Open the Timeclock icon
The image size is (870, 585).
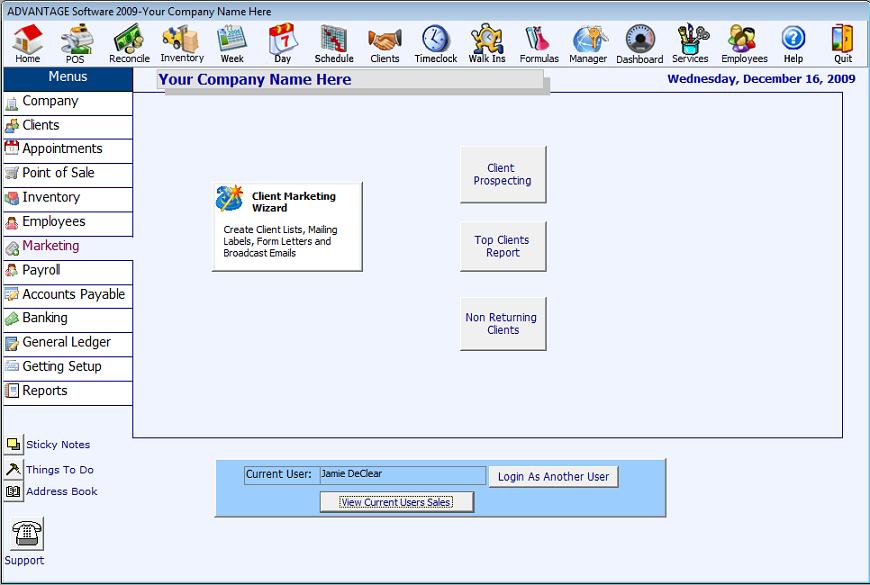point(436,43)
